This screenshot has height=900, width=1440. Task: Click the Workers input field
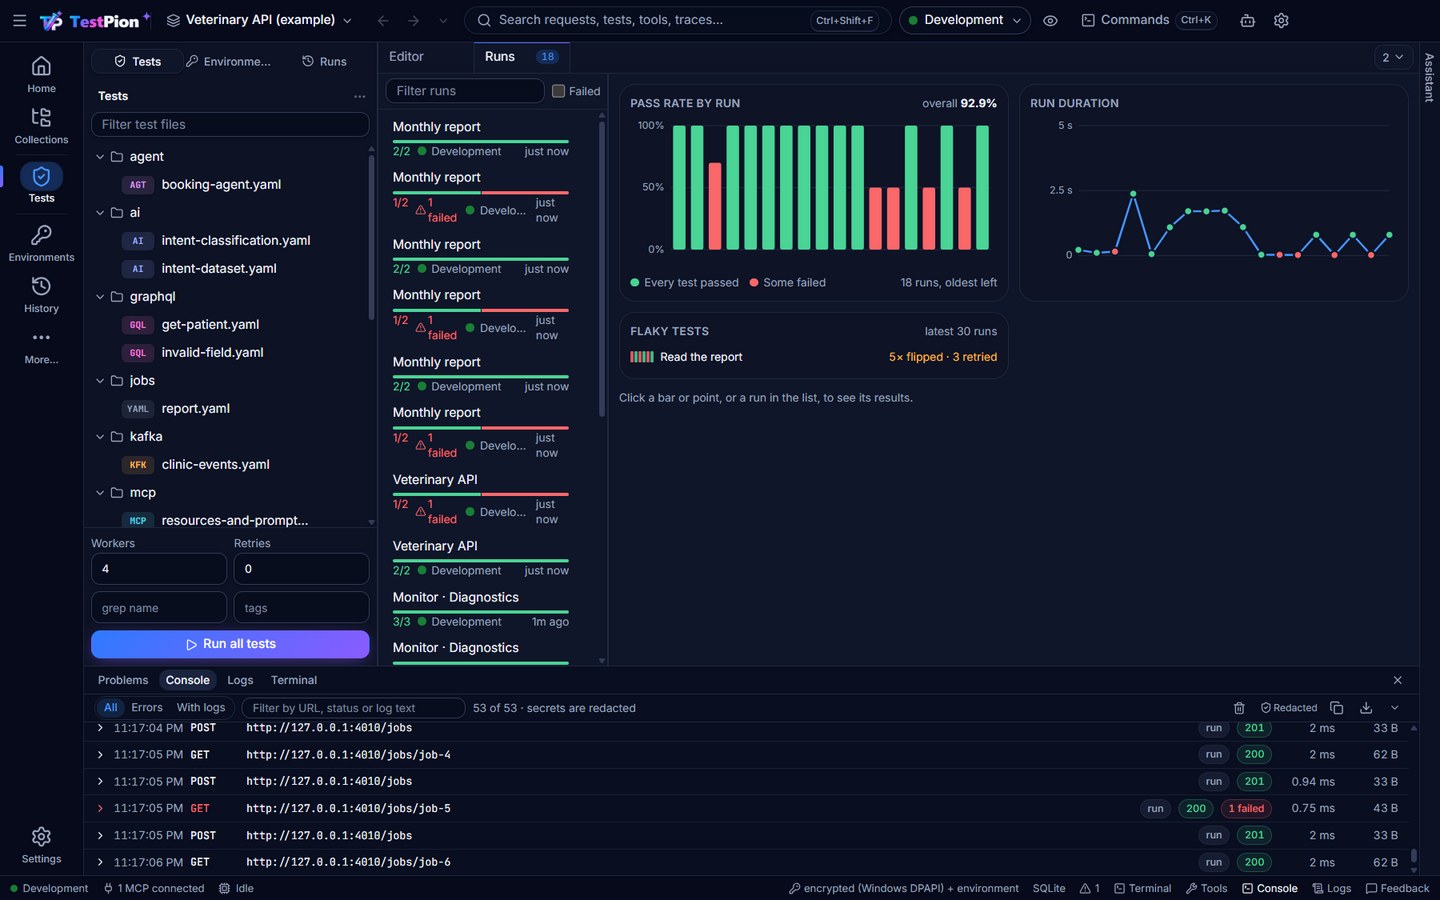[158, 569]
